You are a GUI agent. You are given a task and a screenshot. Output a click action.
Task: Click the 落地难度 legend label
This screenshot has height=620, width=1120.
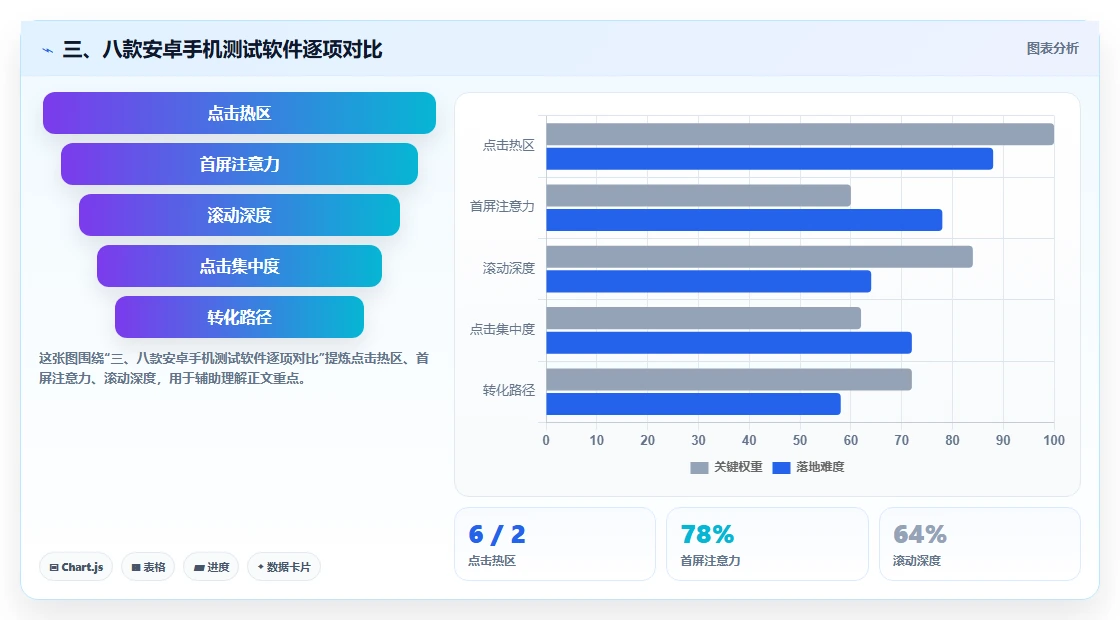click(820, 467)
